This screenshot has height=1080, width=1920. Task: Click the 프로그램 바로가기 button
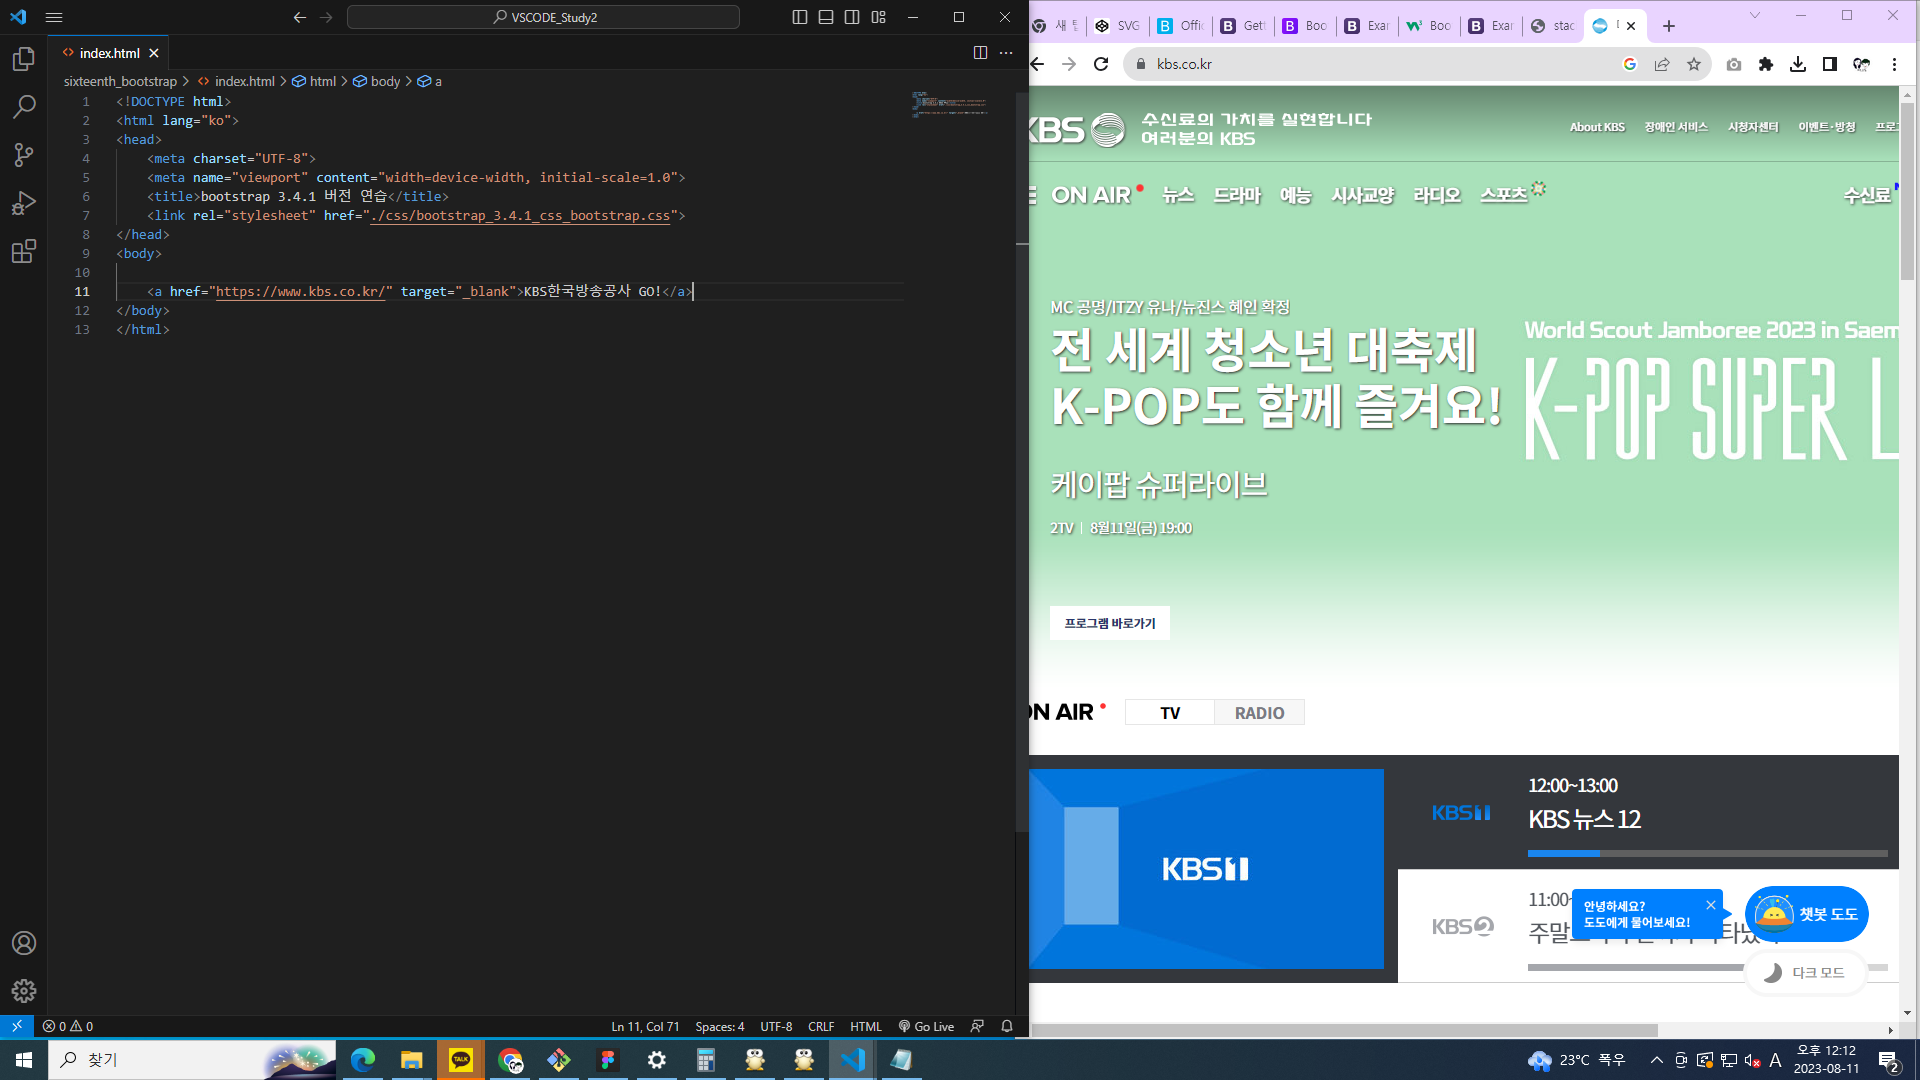[x=1109, y=623]
